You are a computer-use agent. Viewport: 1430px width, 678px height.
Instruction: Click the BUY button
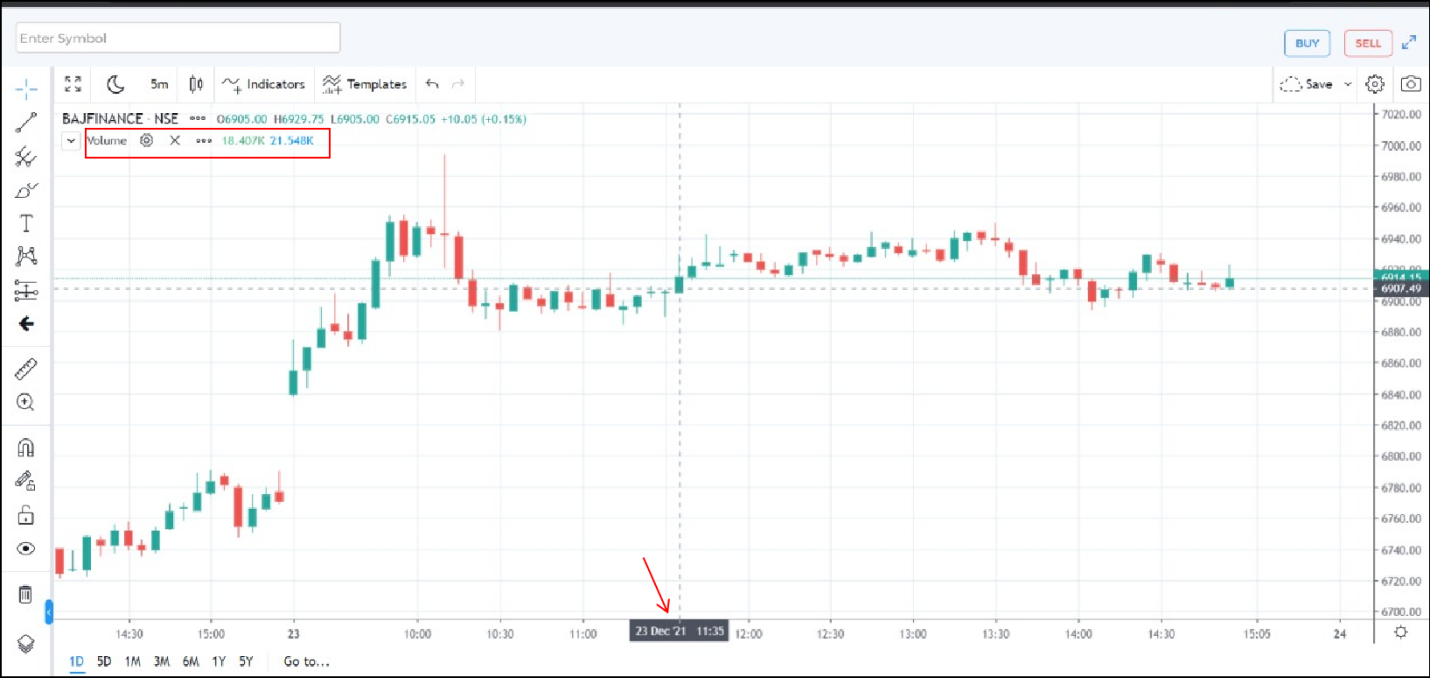(1307, 43)
